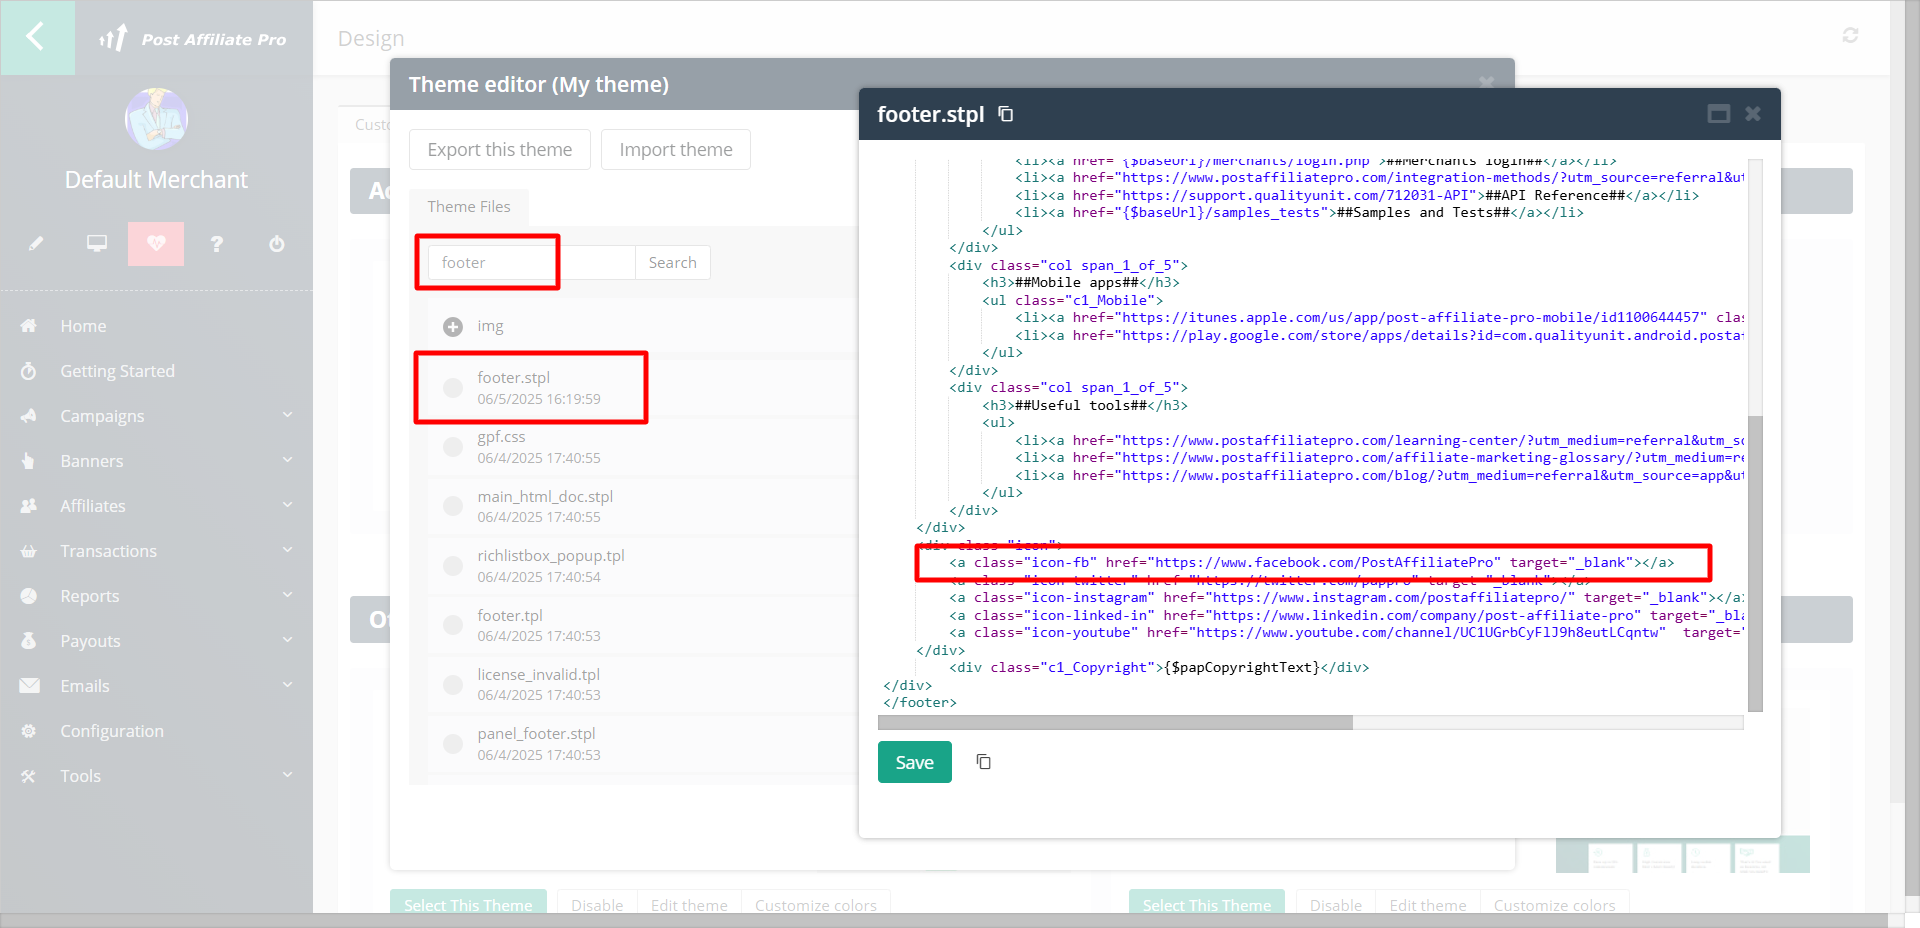Select the richlistbox_popup.tpl radio button
This screenshot has width=1920, height=928.
coord(453,566)
